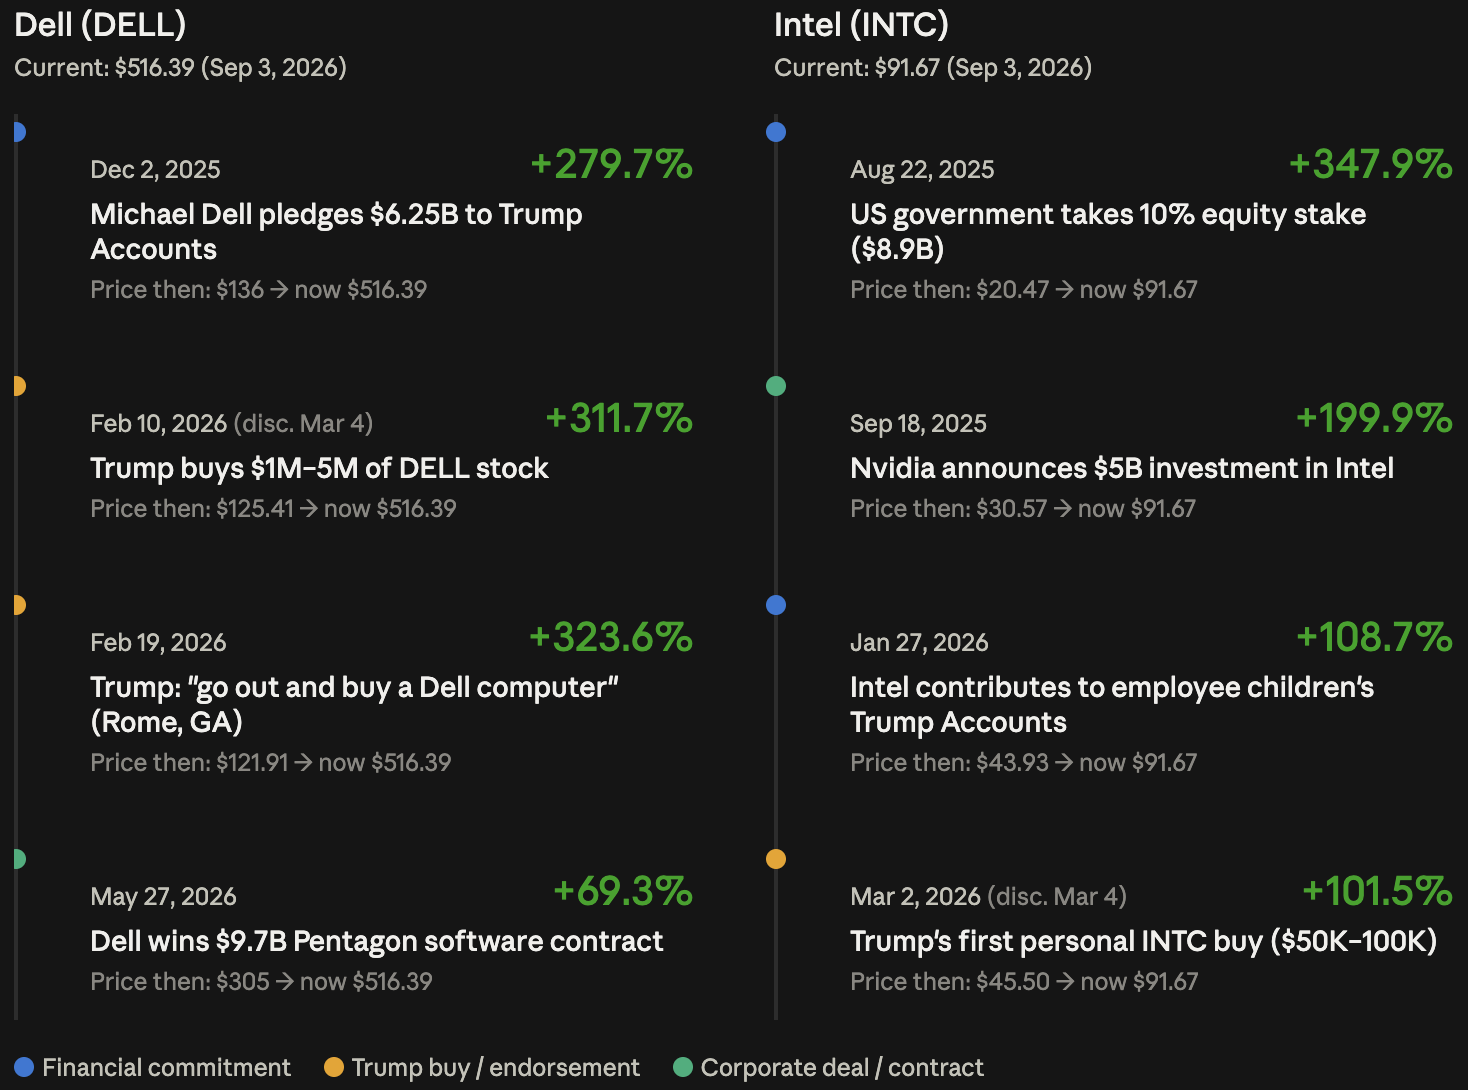Screen dimensions: 1468x1090
Task: Click the Feb 19, 2026 date label
Action: pos(158,643)
